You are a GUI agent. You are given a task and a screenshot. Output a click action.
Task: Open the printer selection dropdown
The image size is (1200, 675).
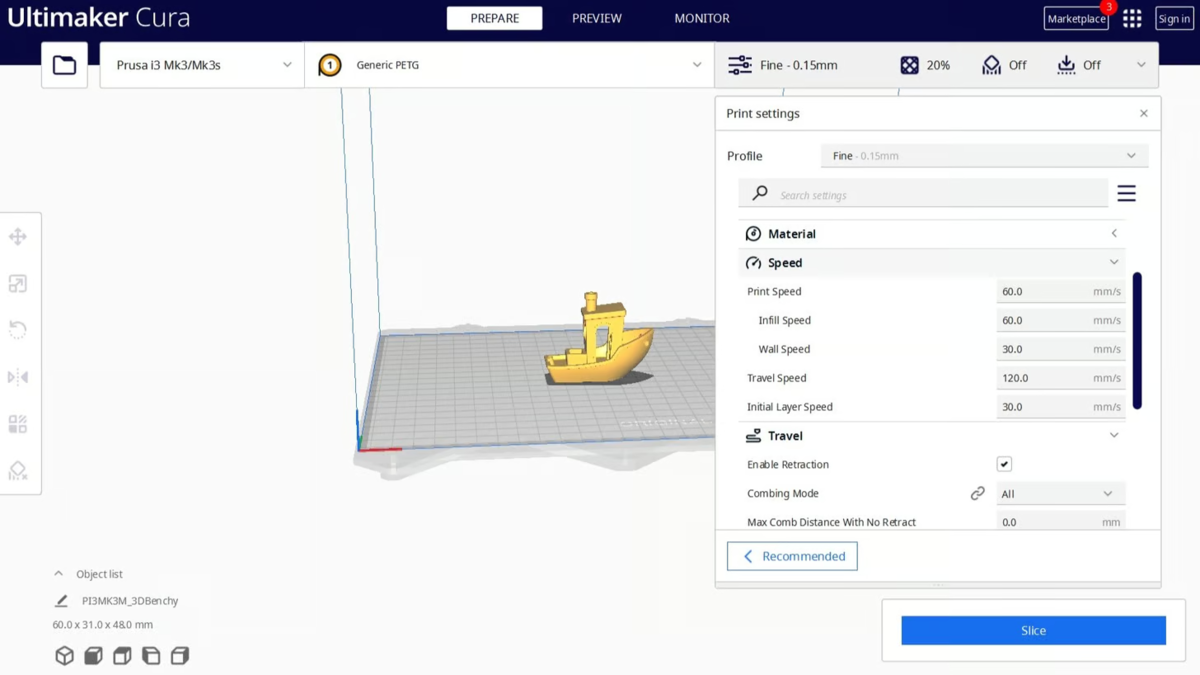[x=202, y=65]
